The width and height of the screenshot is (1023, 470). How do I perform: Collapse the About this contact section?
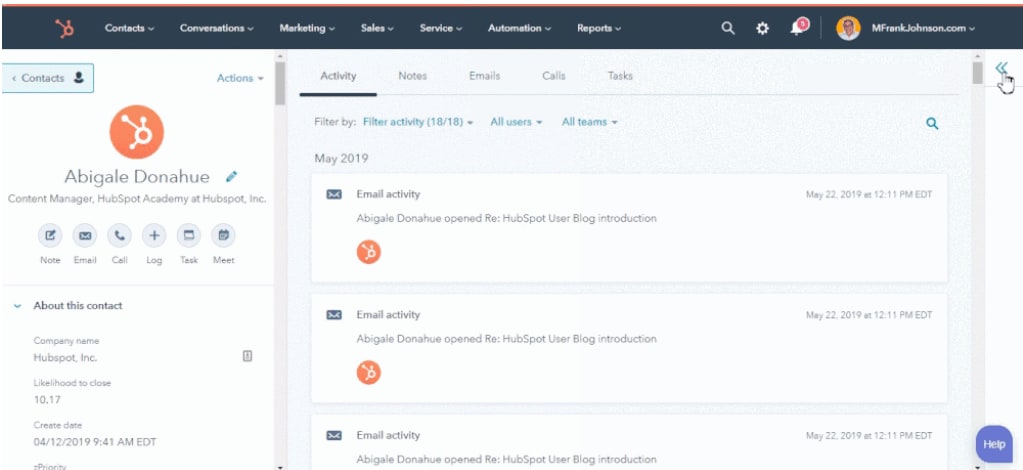[x=18, y=306]
